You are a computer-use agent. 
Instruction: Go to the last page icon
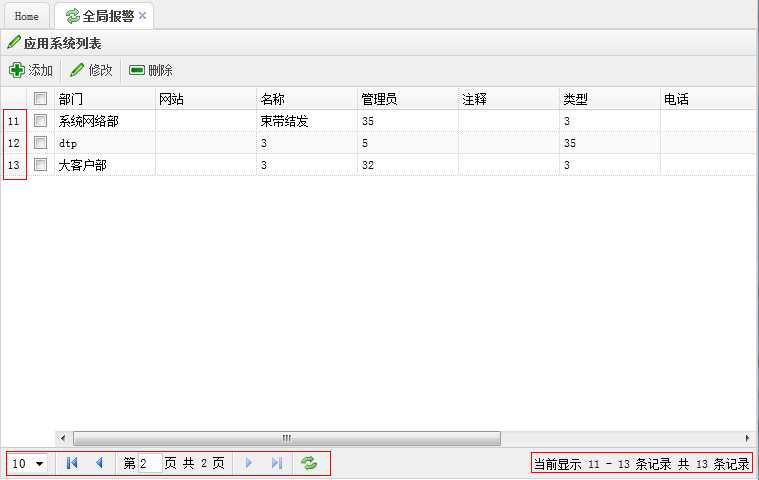tap(277, 464)
